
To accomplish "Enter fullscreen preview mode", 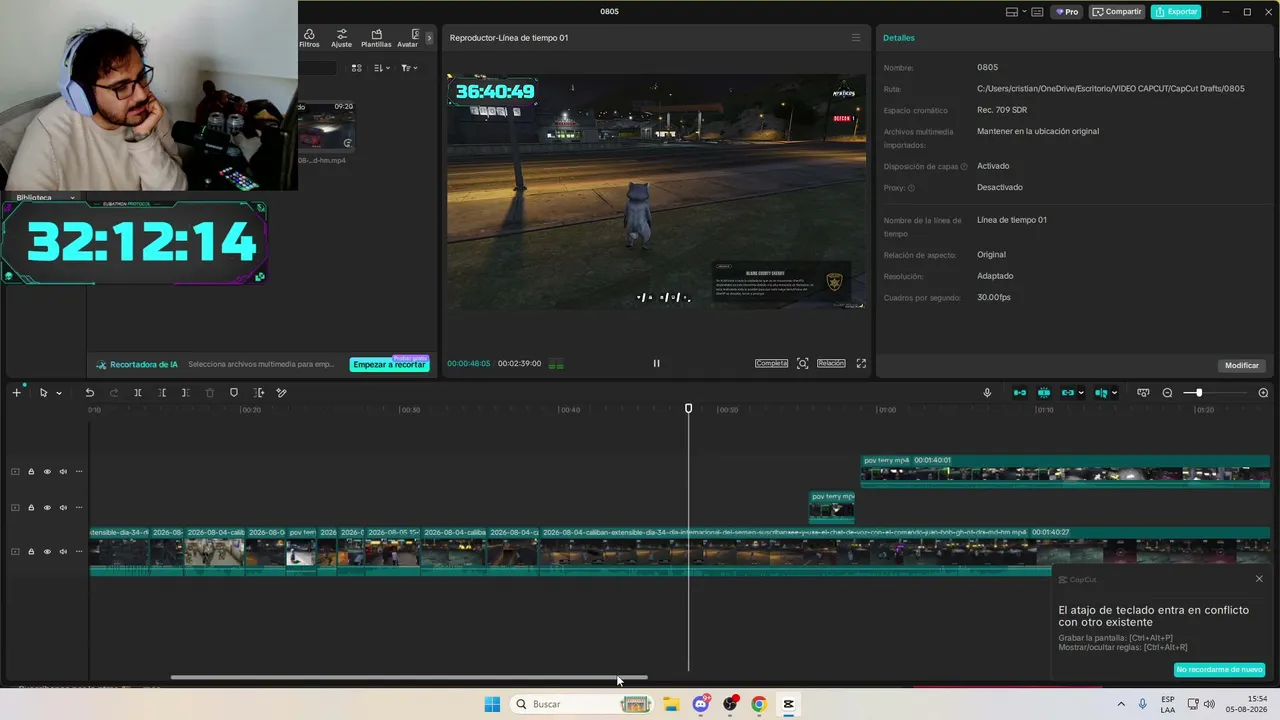I will point(861,363).
